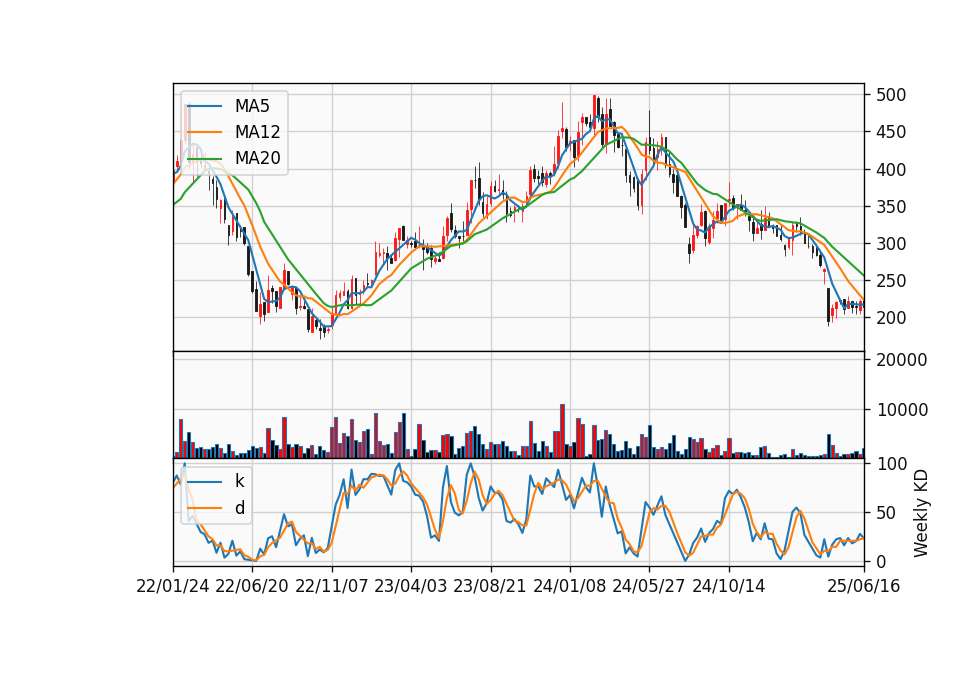Click the 450 price axis label
The width and height of the screenshot is (960, 690).
click(x=891, y=132)
